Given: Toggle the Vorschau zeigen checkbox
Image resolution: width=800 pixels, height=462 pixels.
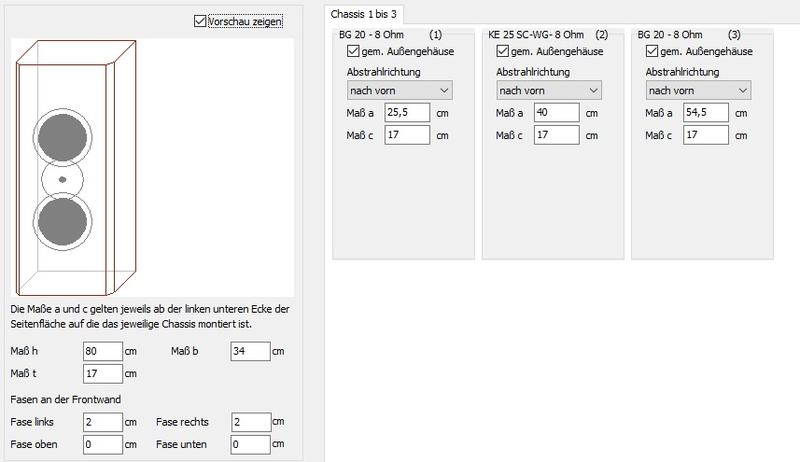Looking at the screenshot, I should point(201,21).
